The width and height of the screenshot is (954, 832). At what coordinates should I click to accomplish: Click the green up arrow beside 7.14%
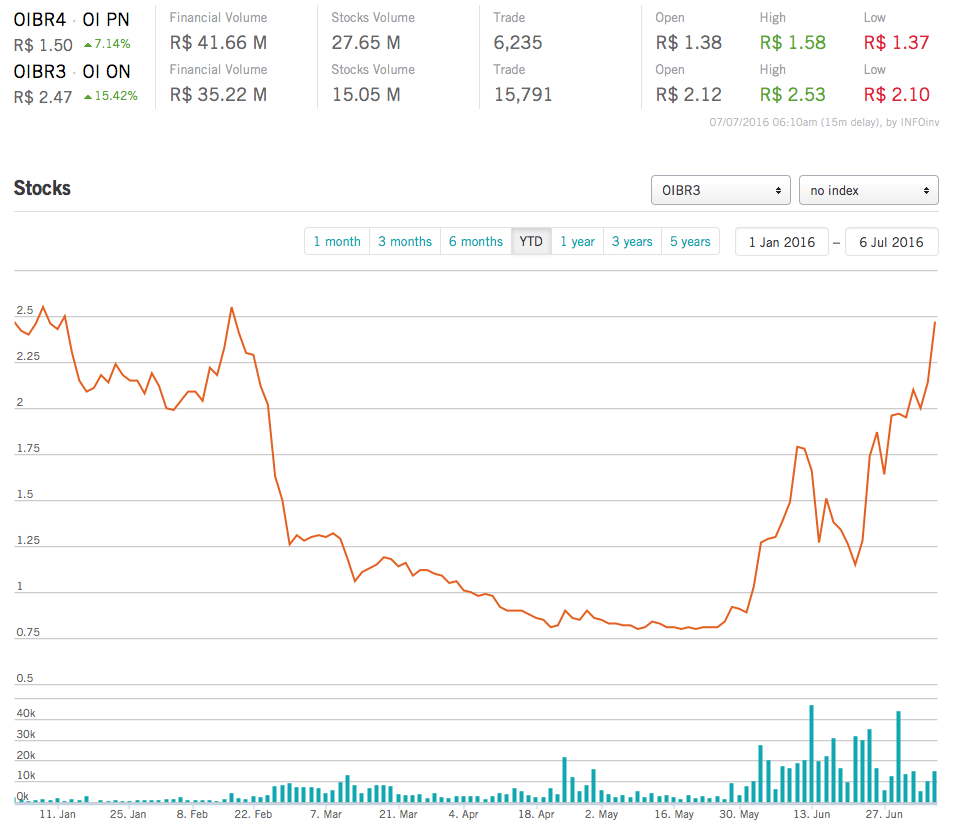tap(88, 44)
